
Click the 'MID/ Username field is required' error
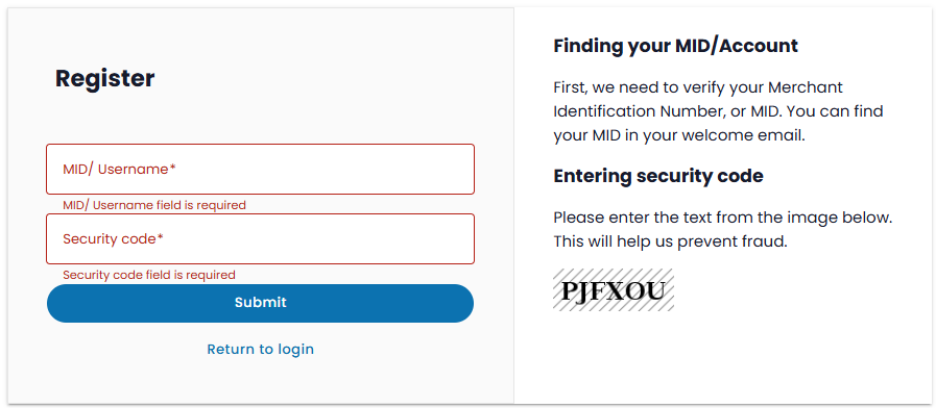(x=154, y=205)
